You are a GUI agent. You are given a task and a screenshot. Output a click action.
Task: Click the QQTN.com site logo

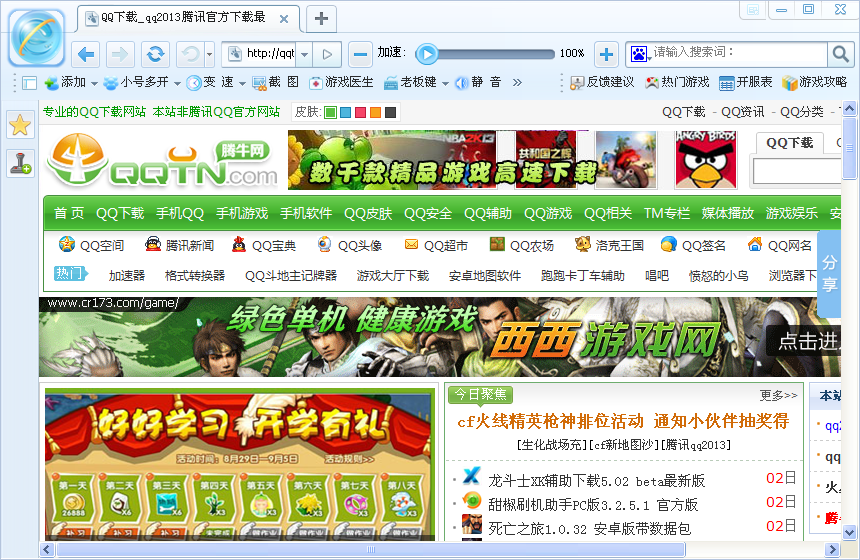coord(162,160)
